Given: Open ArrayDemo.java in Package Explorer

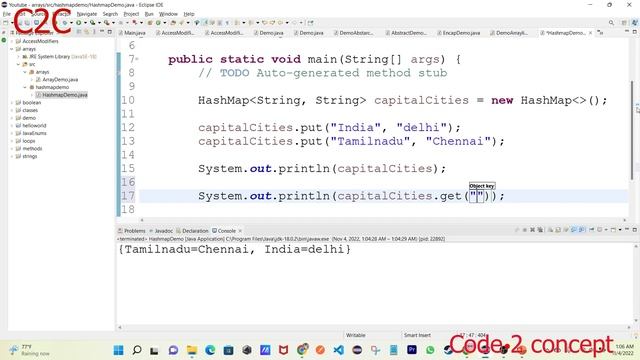Looking at the screenshot, I should (60, 80).
